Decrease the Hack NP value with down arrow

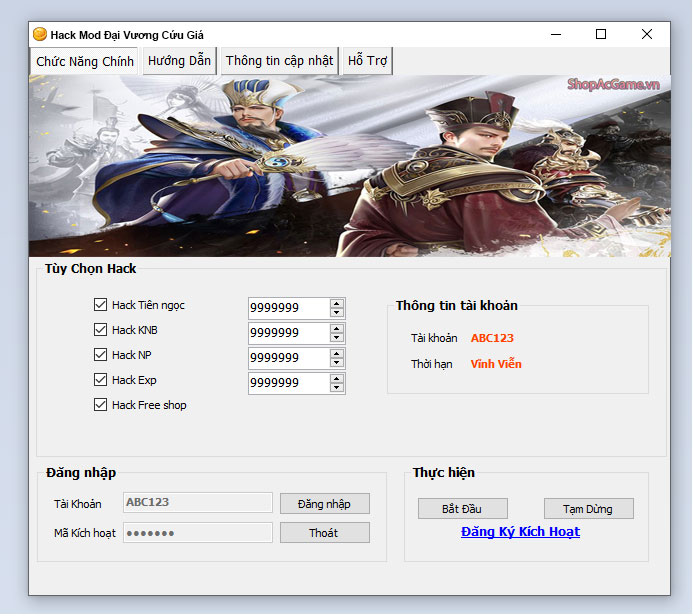pos(337,363)
